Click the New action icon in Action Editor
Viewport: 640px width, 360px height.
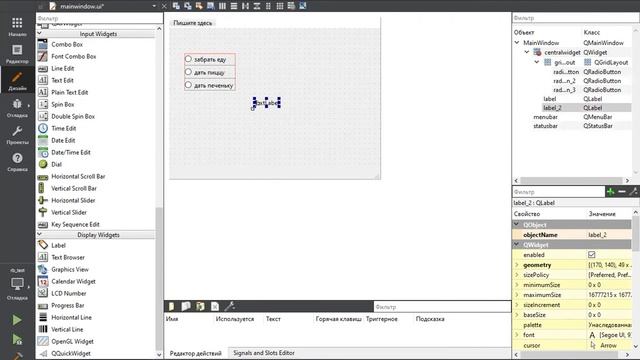[171, 306]
